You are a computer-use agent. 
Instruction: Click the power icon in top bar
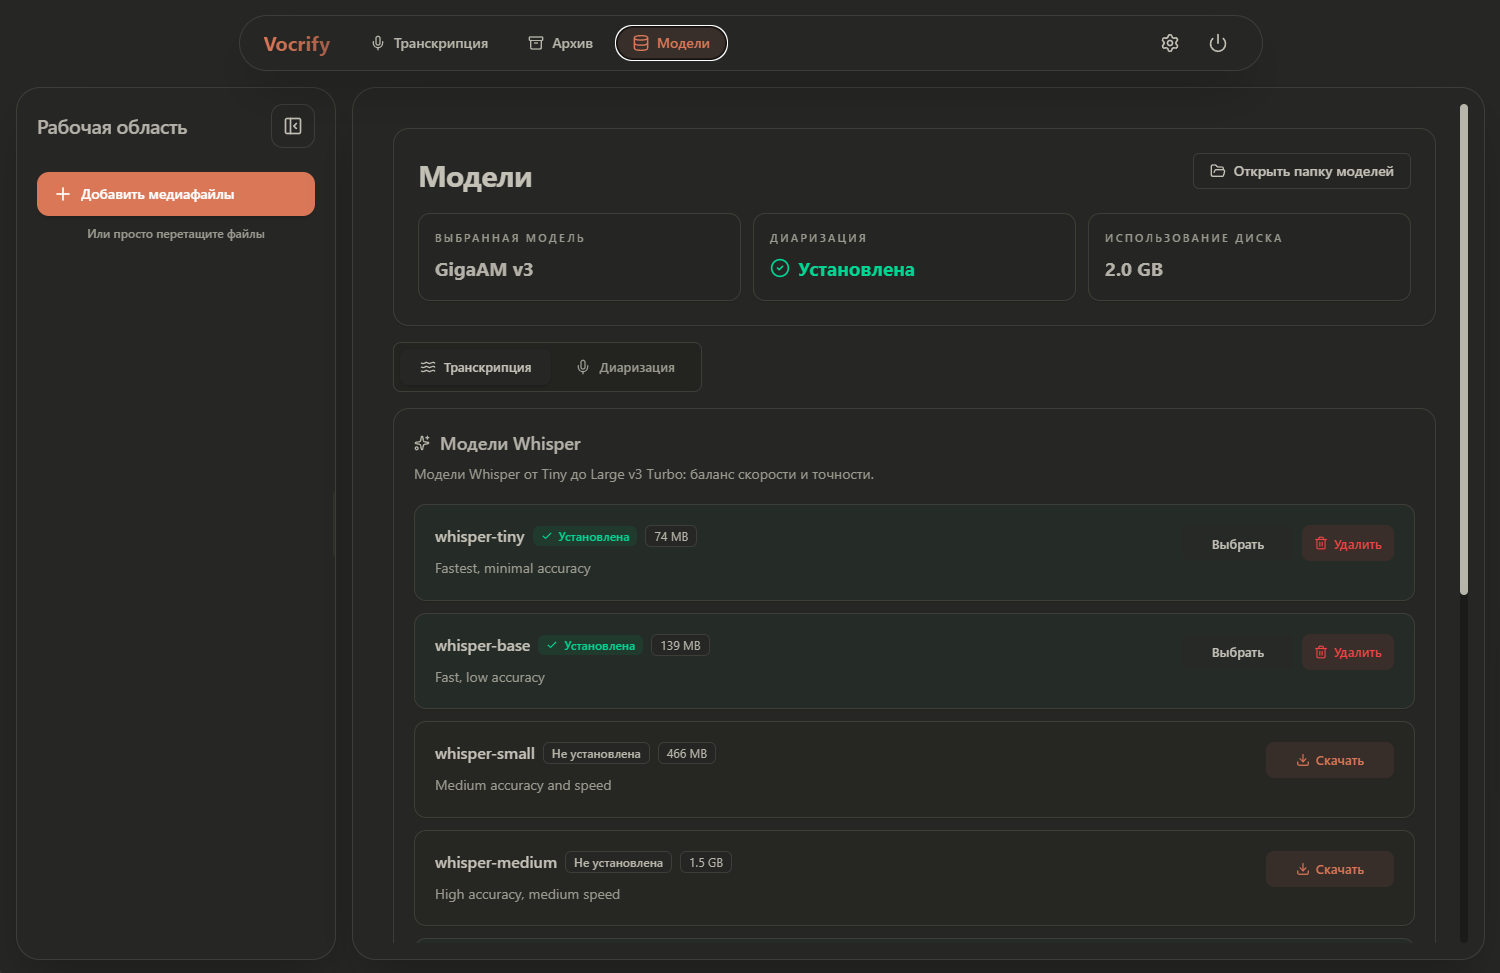(x=1217, y=43)
